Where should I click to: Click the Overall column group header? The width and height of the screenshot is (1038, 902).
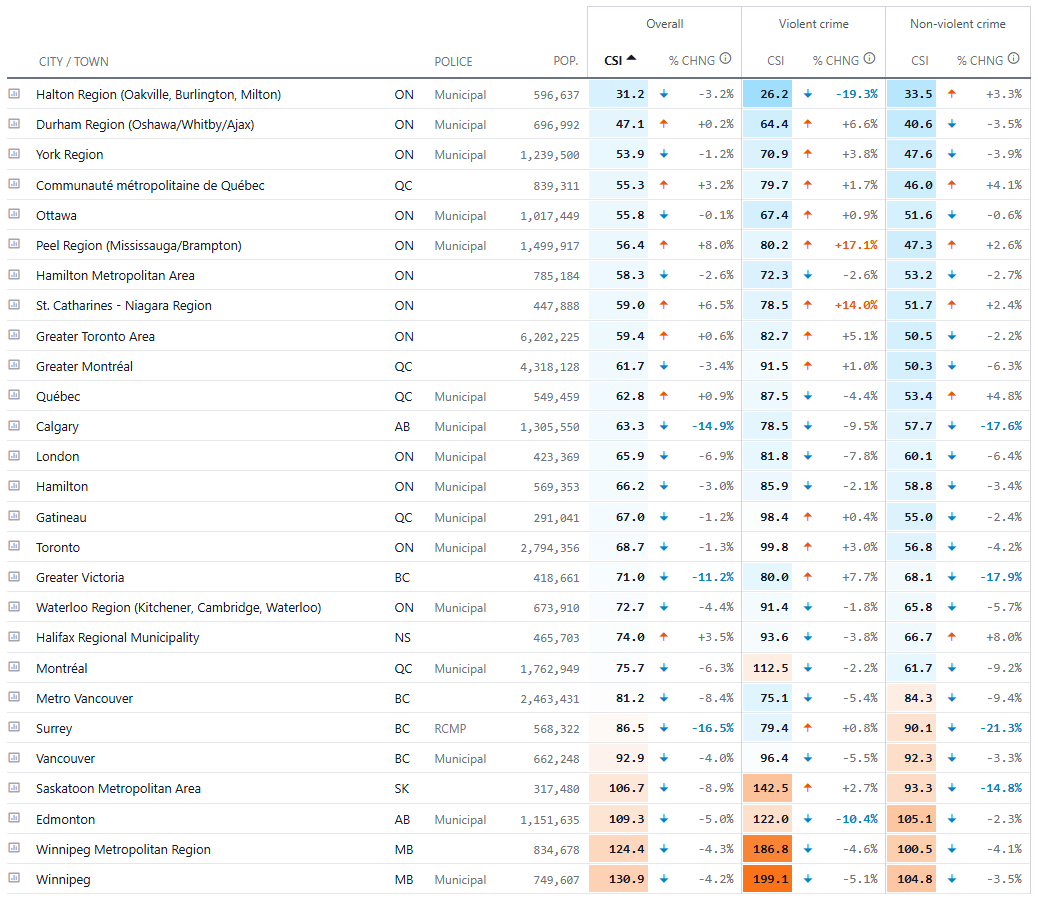[665, 24]
